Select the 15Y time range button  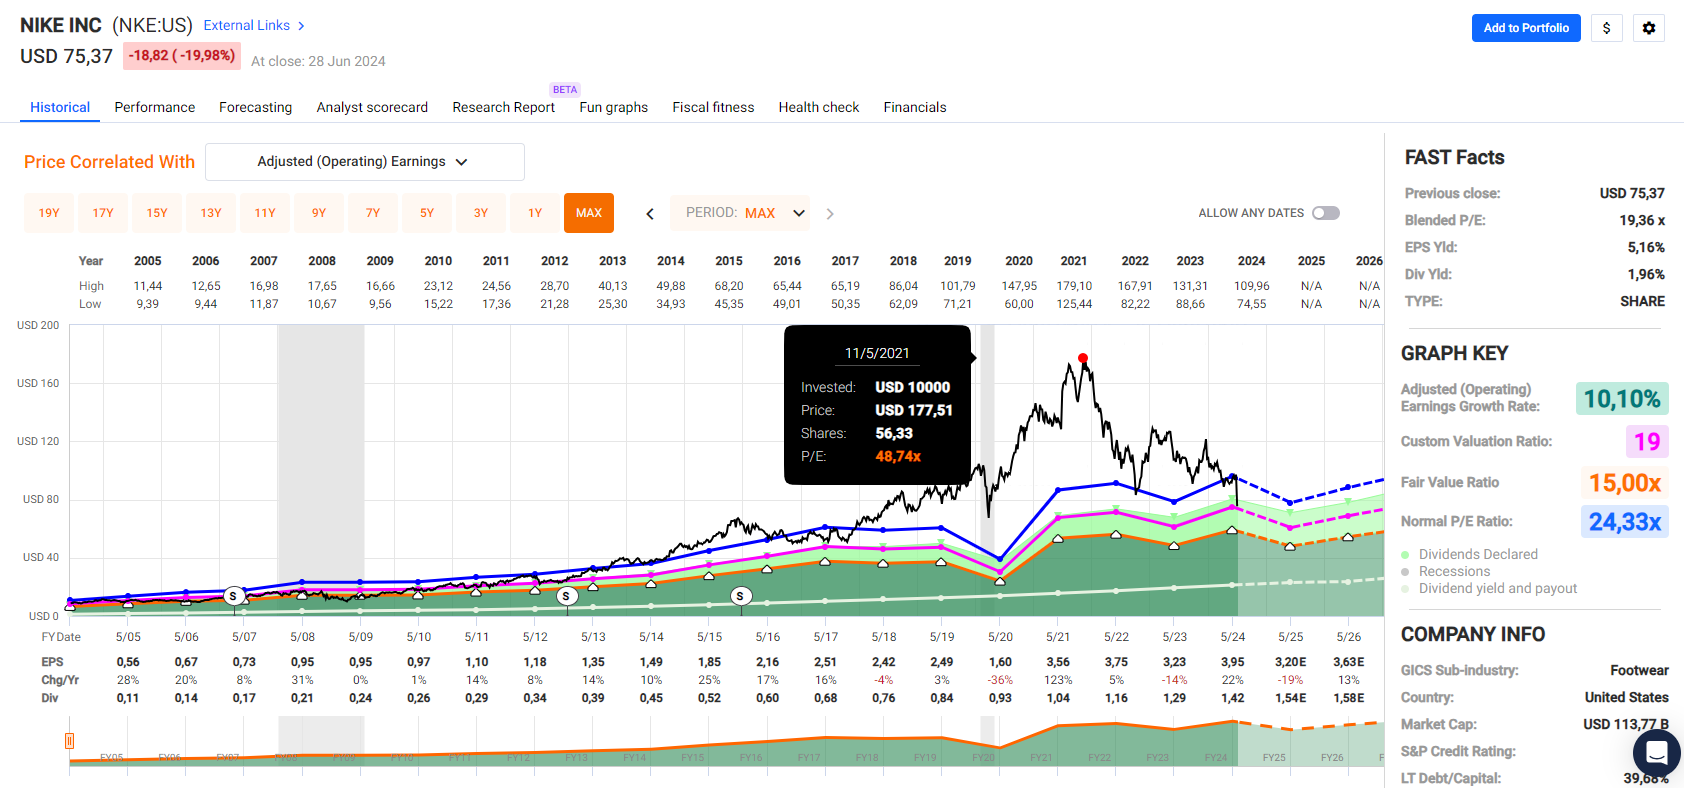pos(157,213)
